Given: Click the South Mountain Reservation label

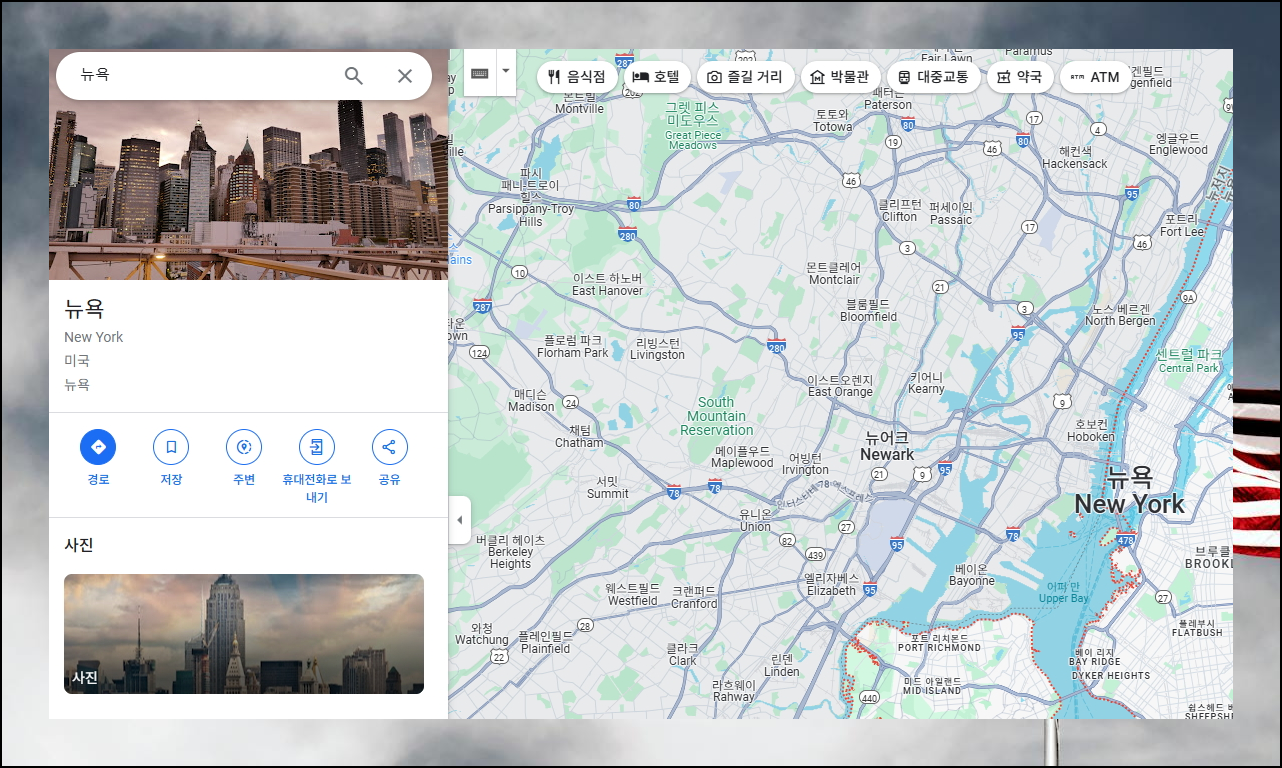Looking at the screenshot, I should point(717,416).
